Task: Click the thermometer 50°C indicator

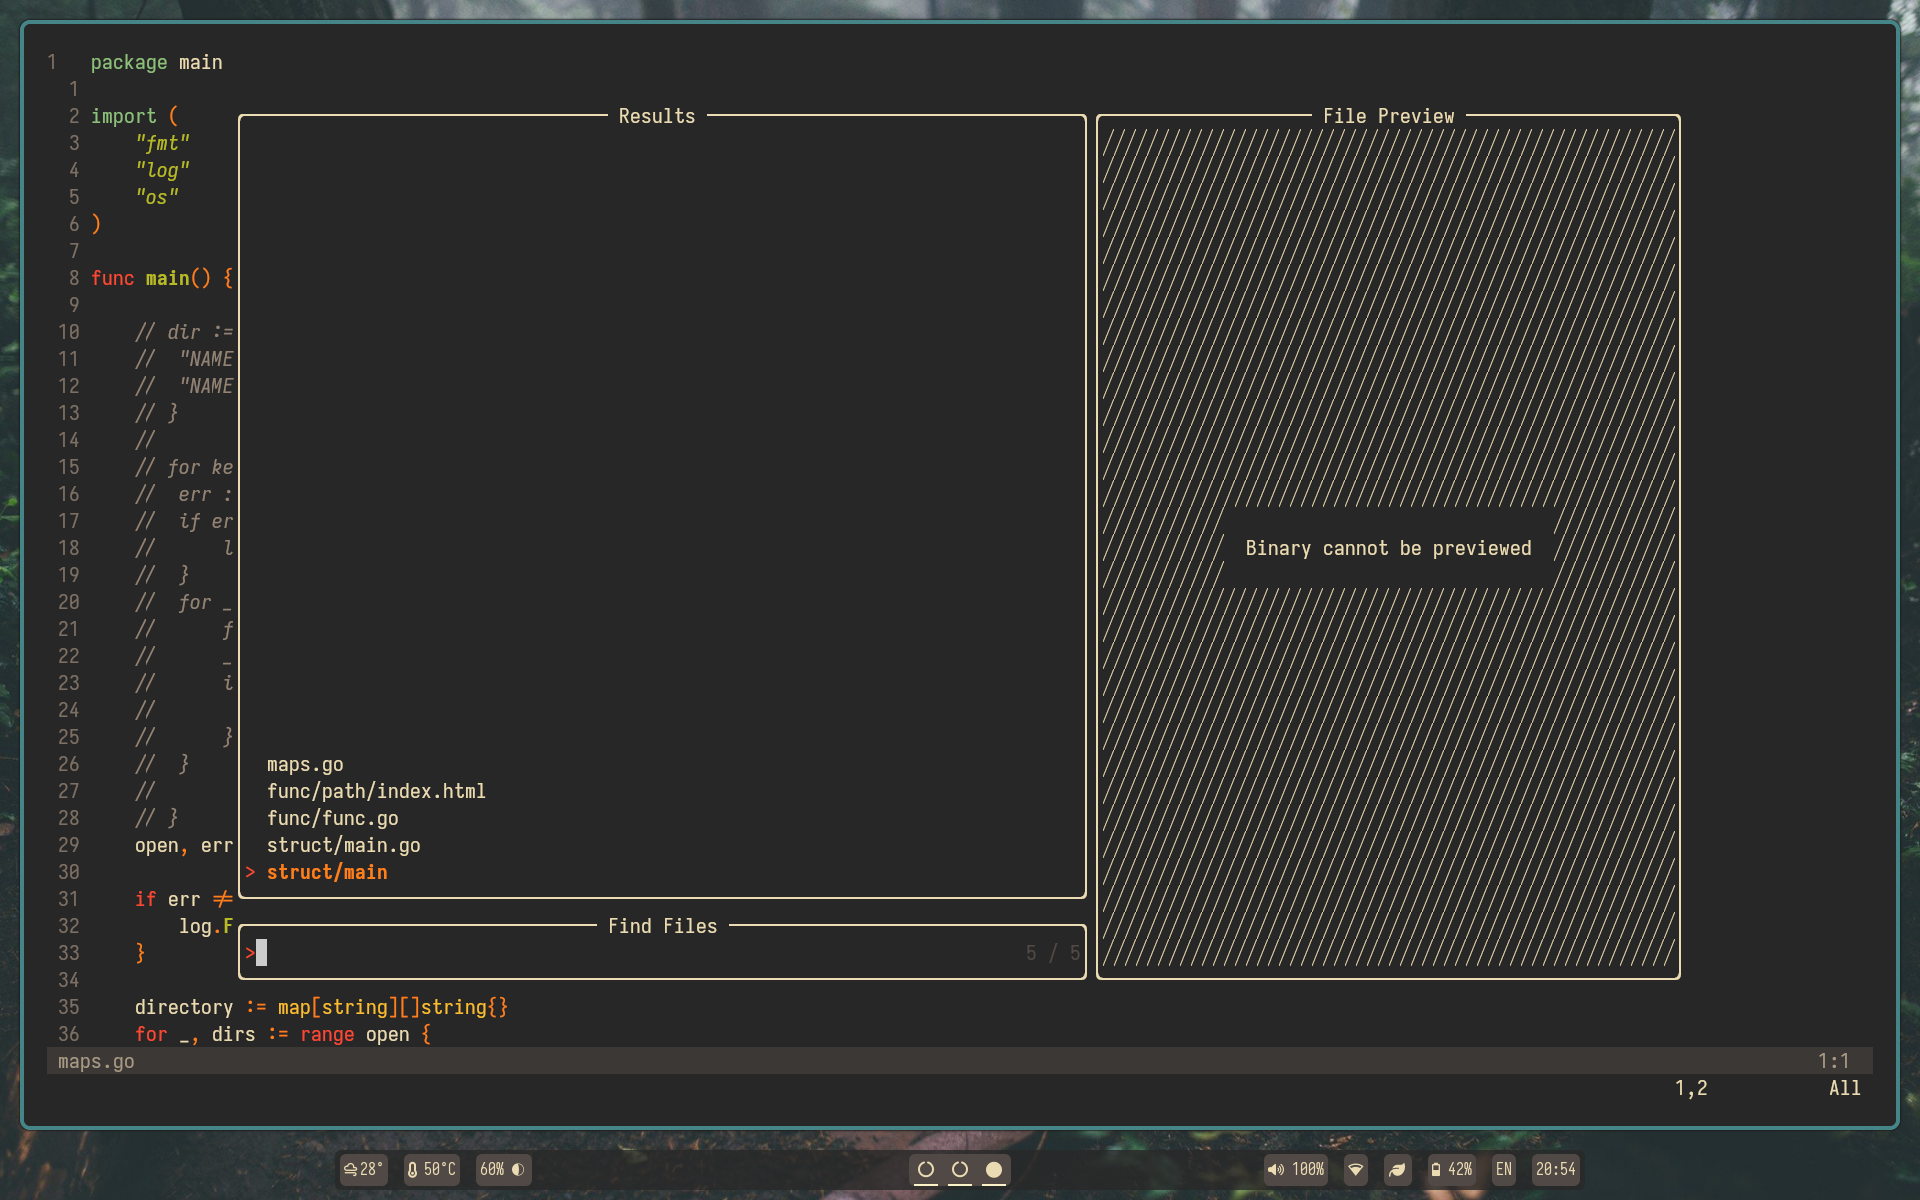Action: (x=430, y=1169)
